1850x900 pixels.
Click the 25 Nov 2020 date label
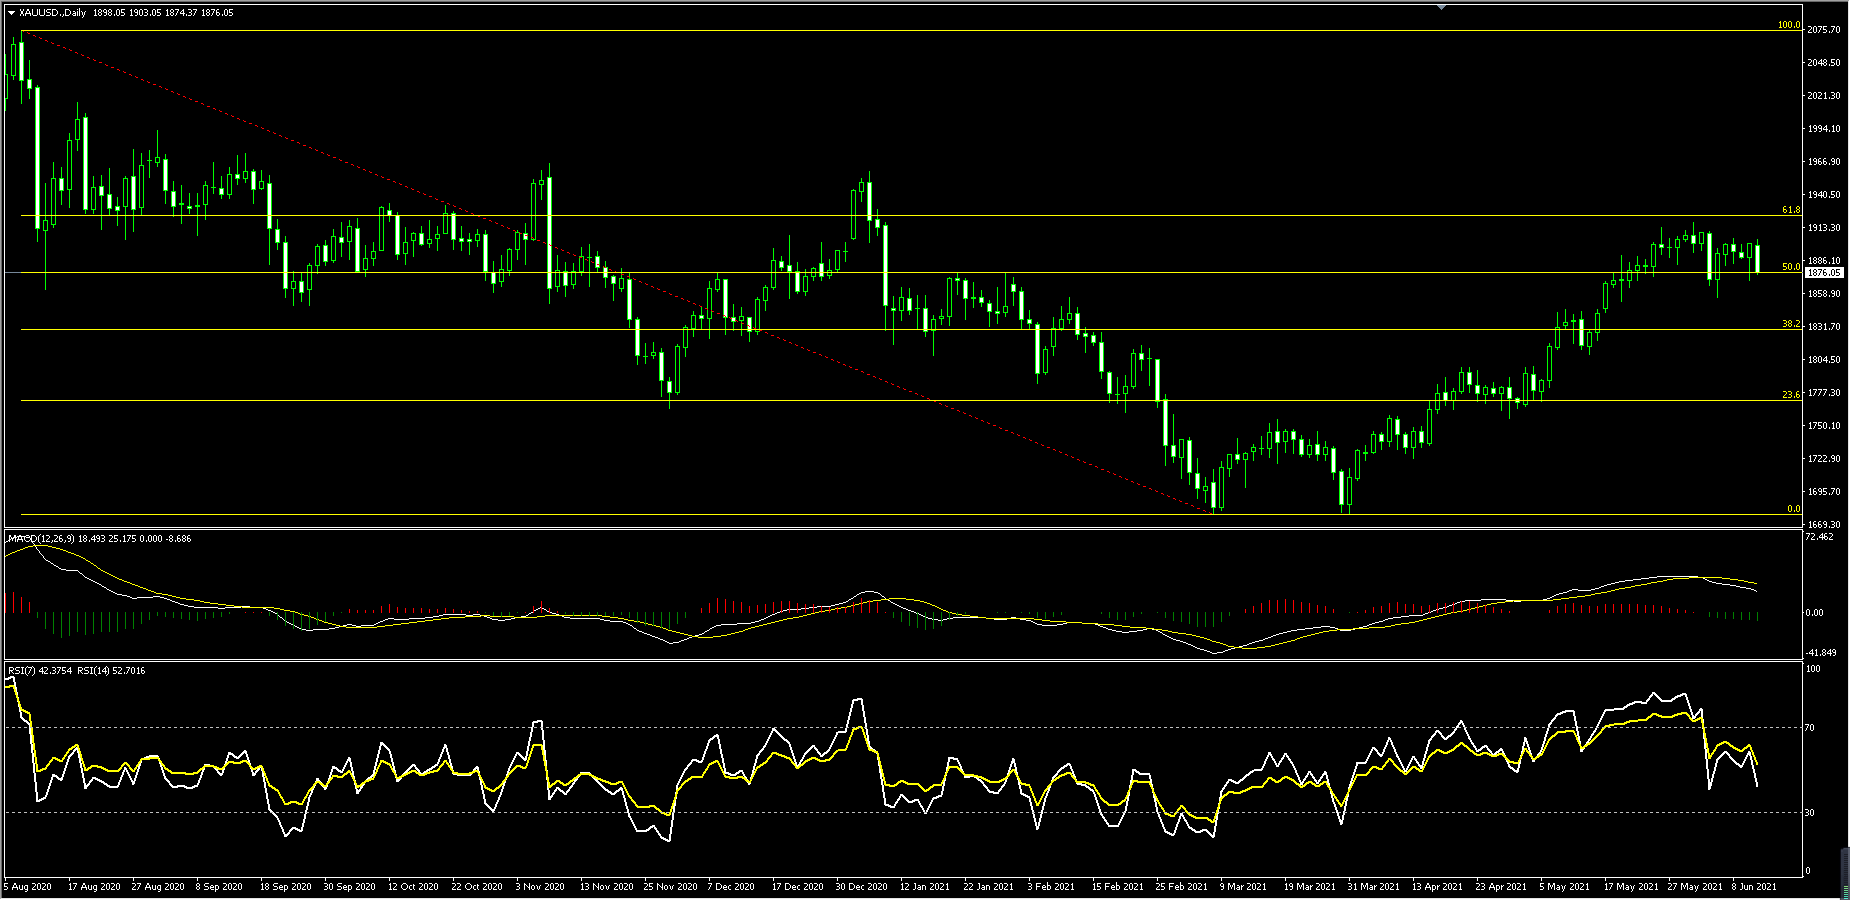point(670,887)
